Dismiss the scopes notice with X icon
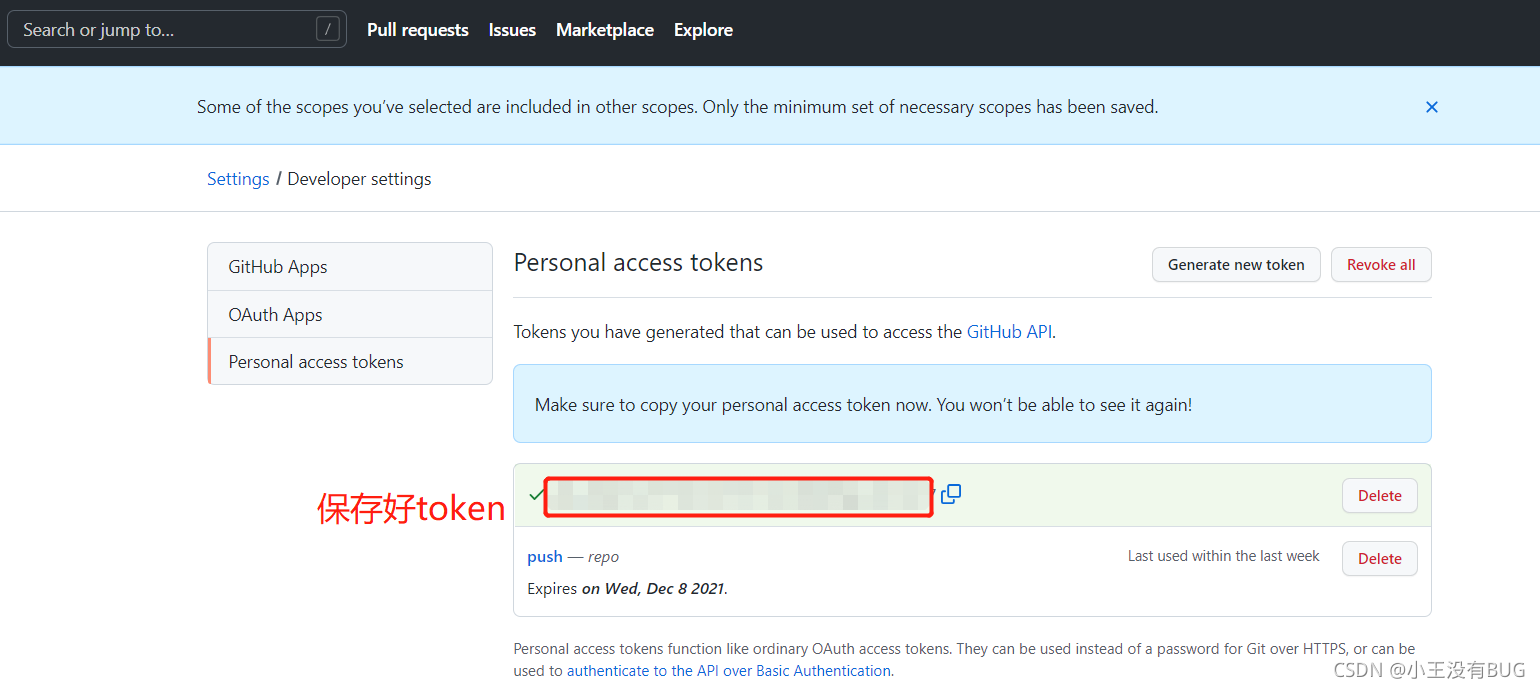 point(1431,107)
